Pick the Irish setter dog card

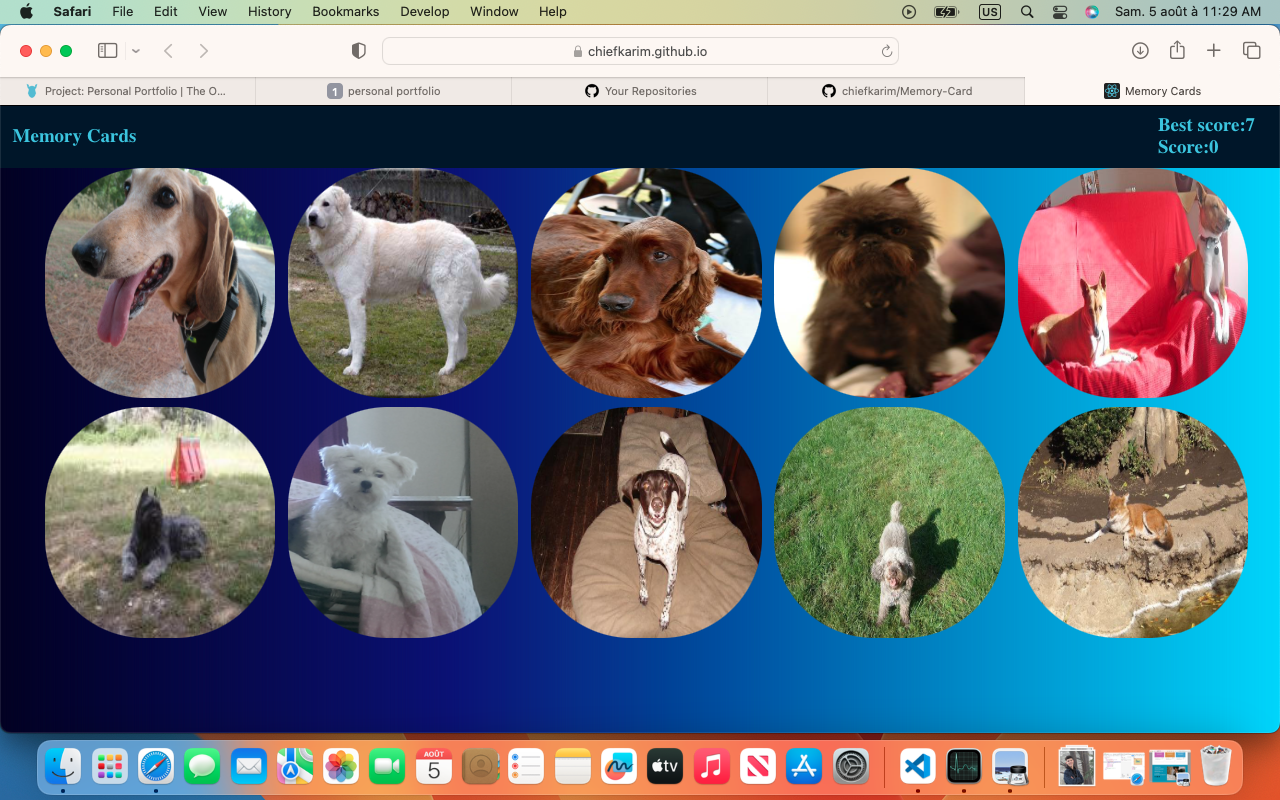646,283
